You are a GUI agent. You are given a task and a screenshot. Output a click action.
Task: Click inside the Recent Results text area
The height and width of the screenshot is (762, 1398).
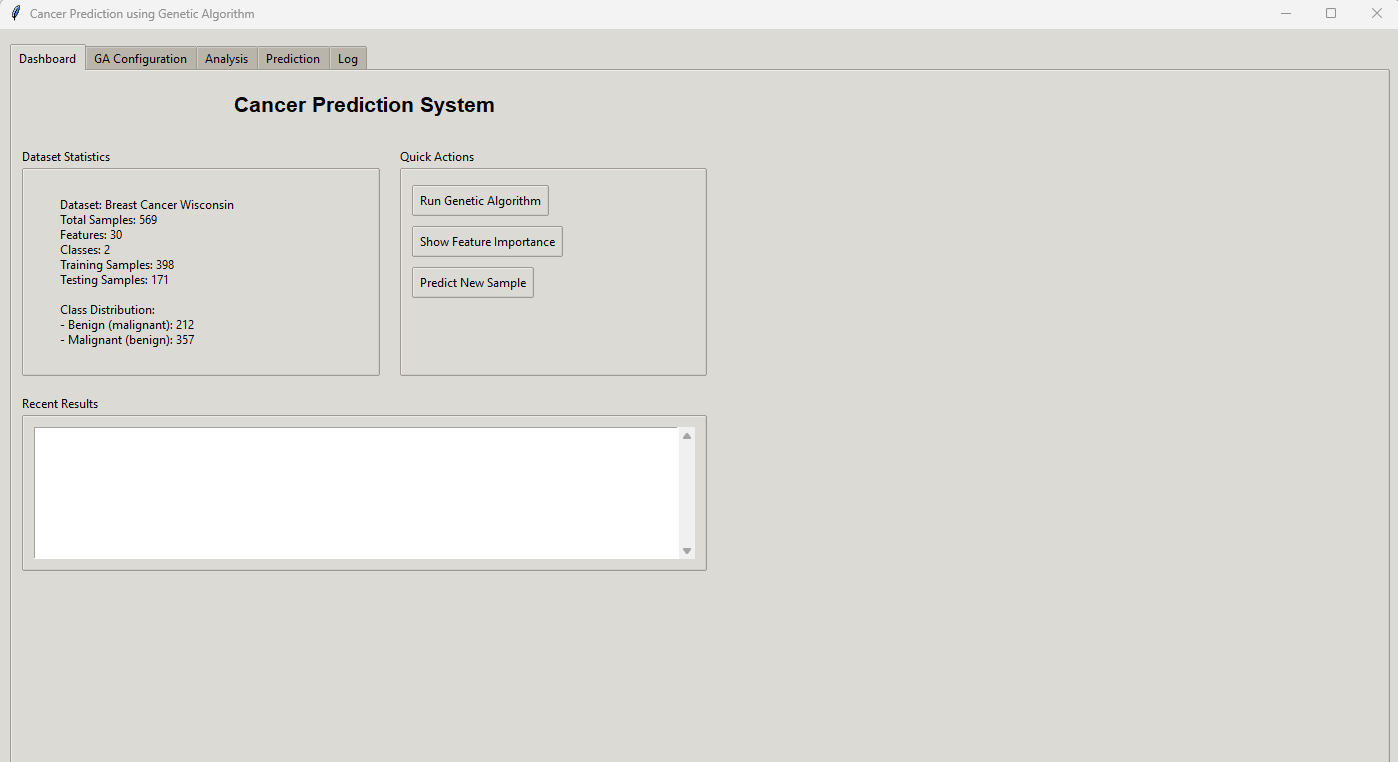tap(355, 493)
